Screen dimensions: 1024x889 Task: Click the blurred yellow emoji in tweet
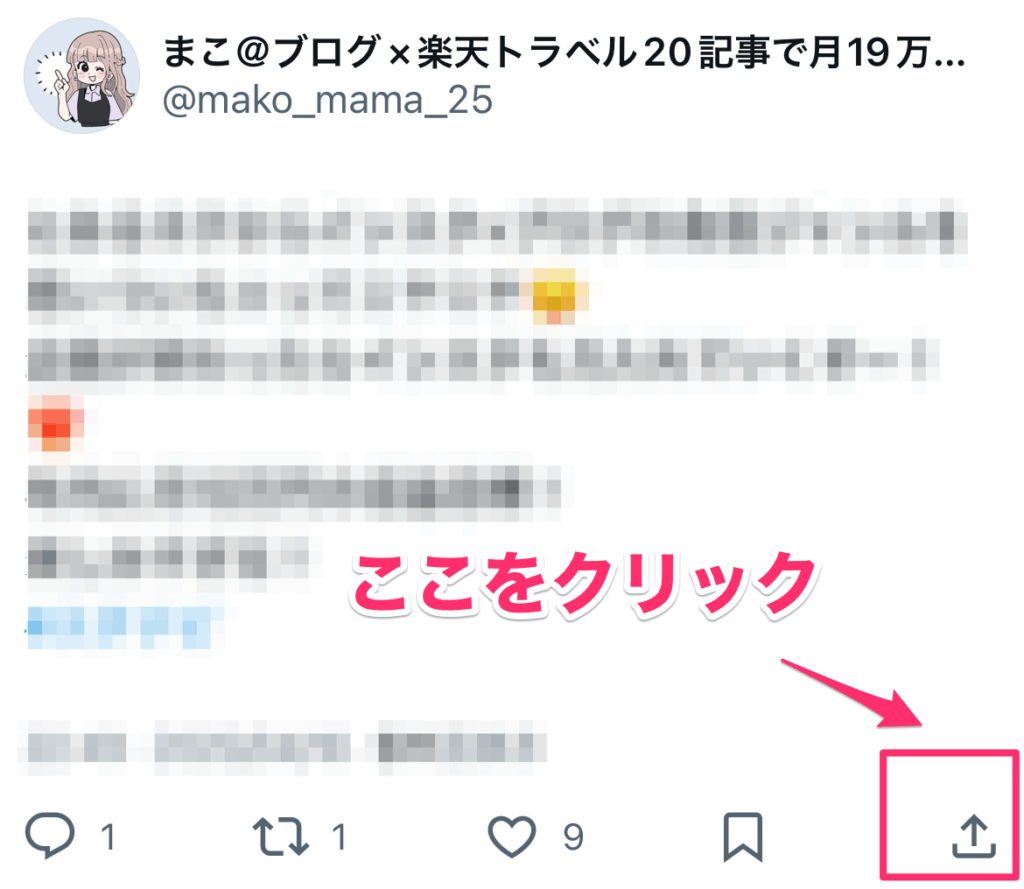click(554, 295)
